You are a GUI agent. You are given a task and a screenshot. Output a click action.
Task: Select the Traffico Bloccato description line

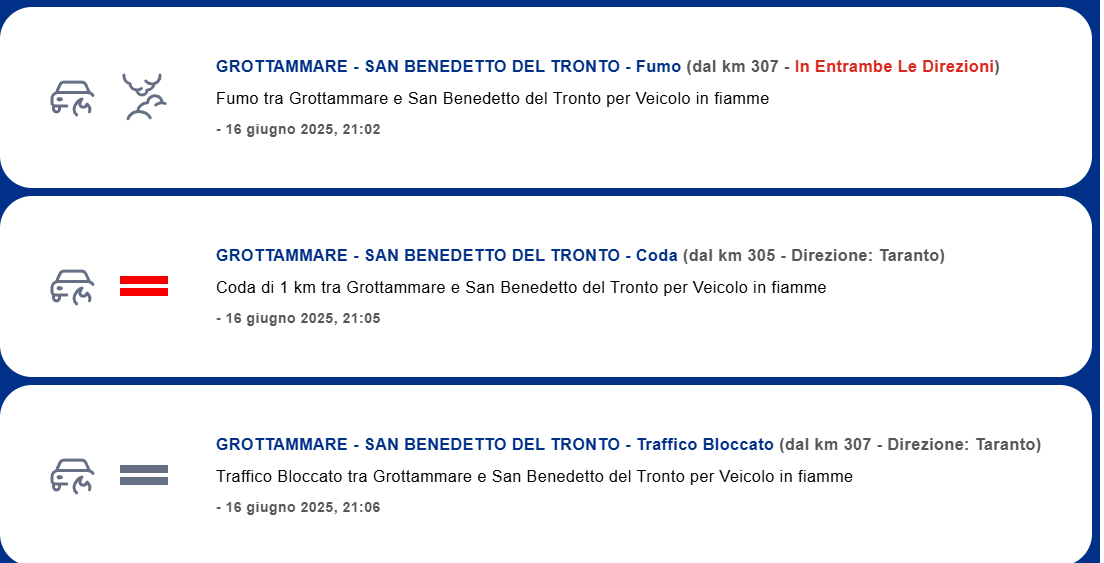pos(534,476)
